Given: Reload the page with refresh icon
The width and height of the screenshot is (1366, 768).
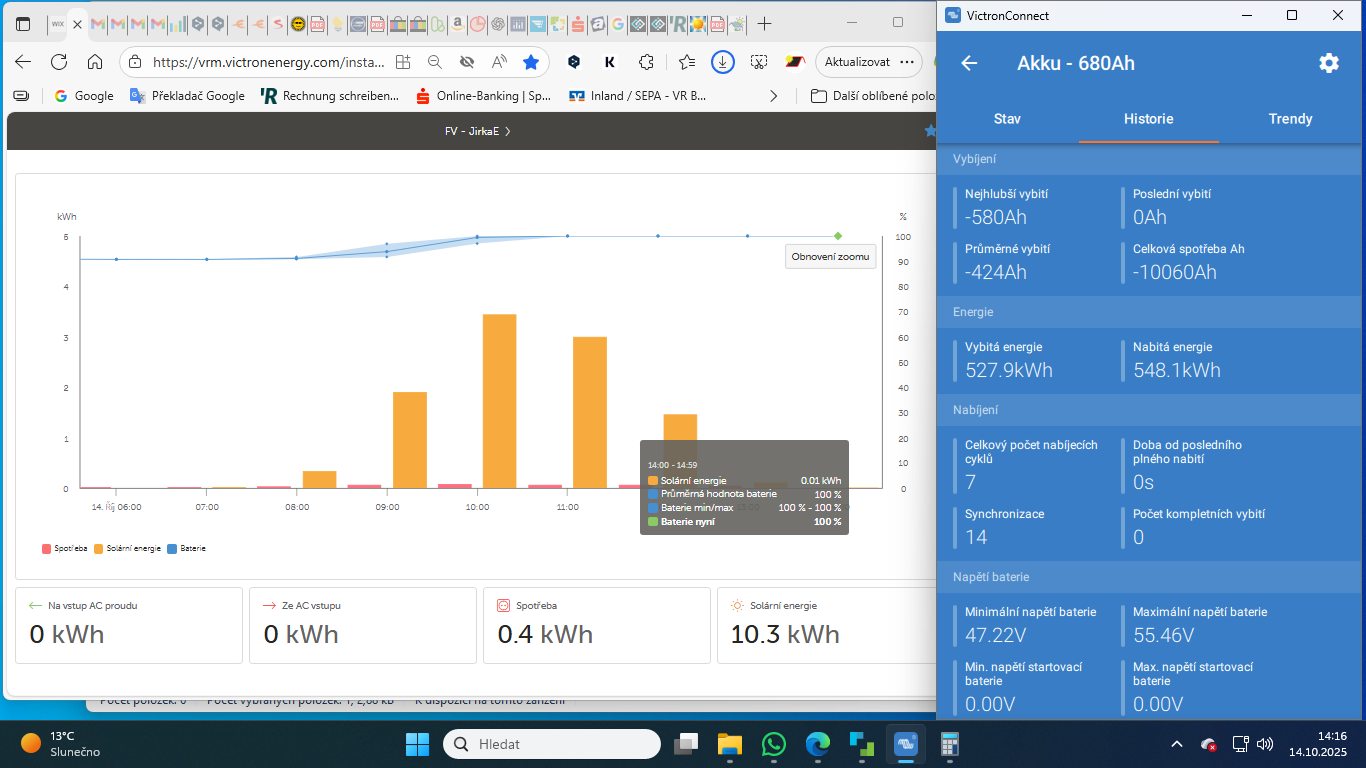Looking at the screenshot, I should click(x=59, y=62).
